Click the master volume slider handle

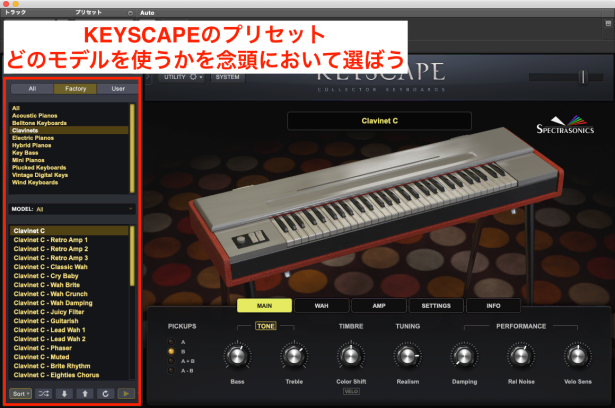pyautogui.click(x=583, y=77)
